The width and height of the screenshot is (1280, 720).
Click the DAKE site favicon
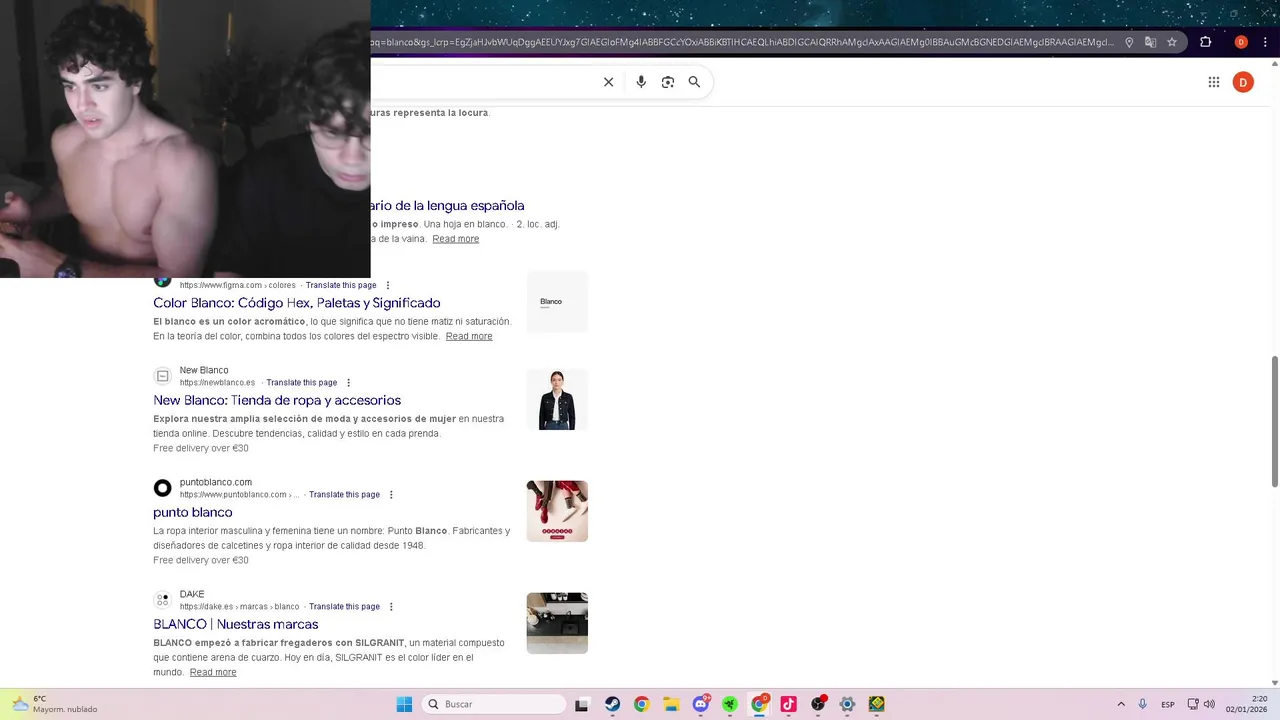(x=162, y=600)
